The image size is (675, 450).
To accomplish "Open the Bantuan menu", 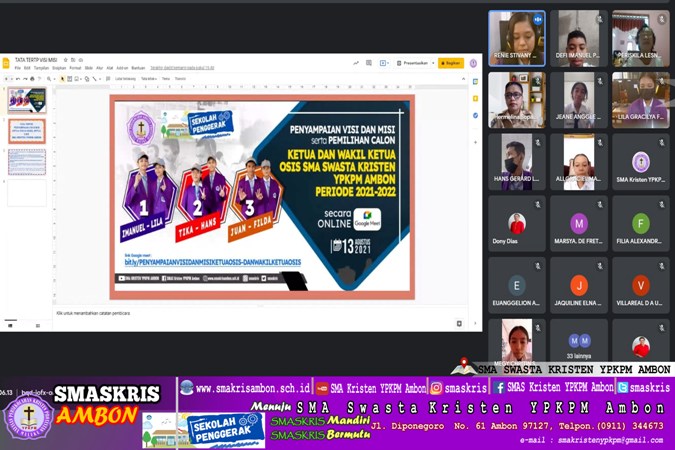I will (138, 68).
